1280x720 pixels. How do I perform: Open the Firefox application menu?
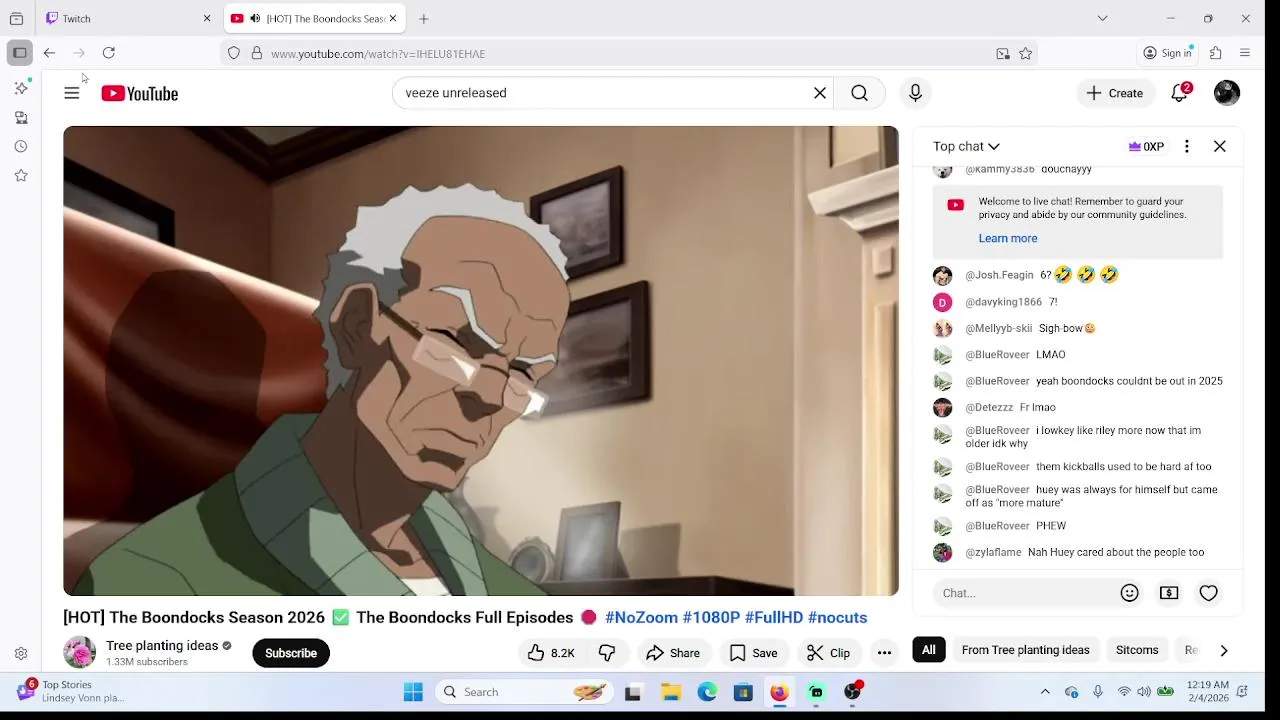pos(1245,53)
